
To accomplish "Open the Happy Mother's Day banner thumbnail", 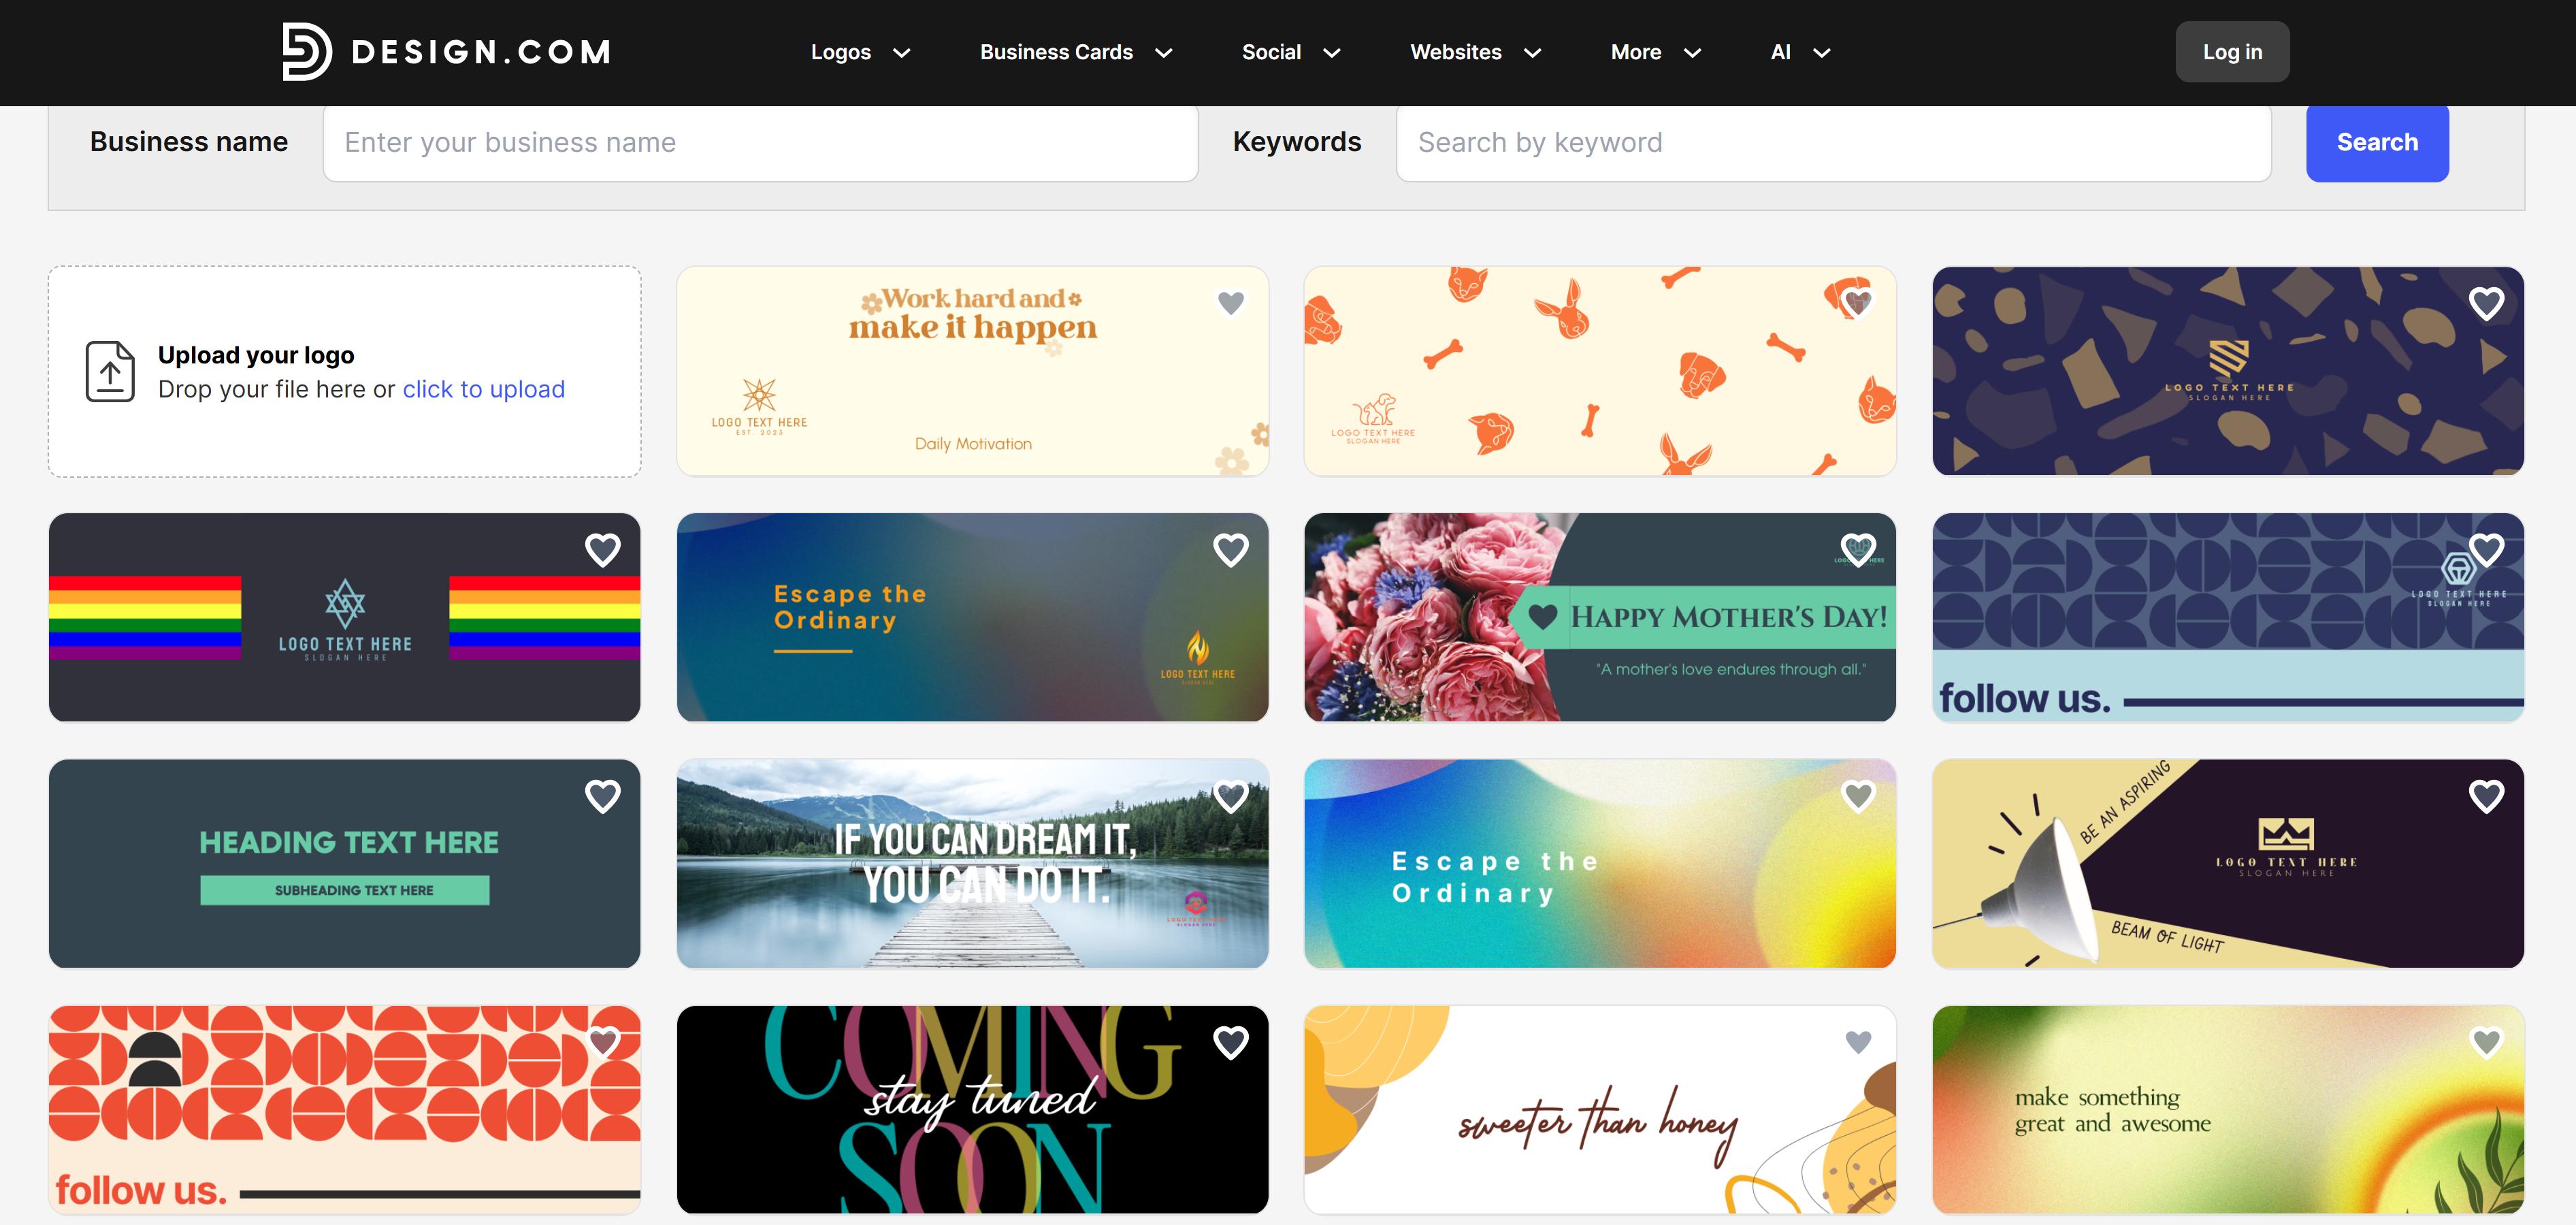I will pos(1600,617).
